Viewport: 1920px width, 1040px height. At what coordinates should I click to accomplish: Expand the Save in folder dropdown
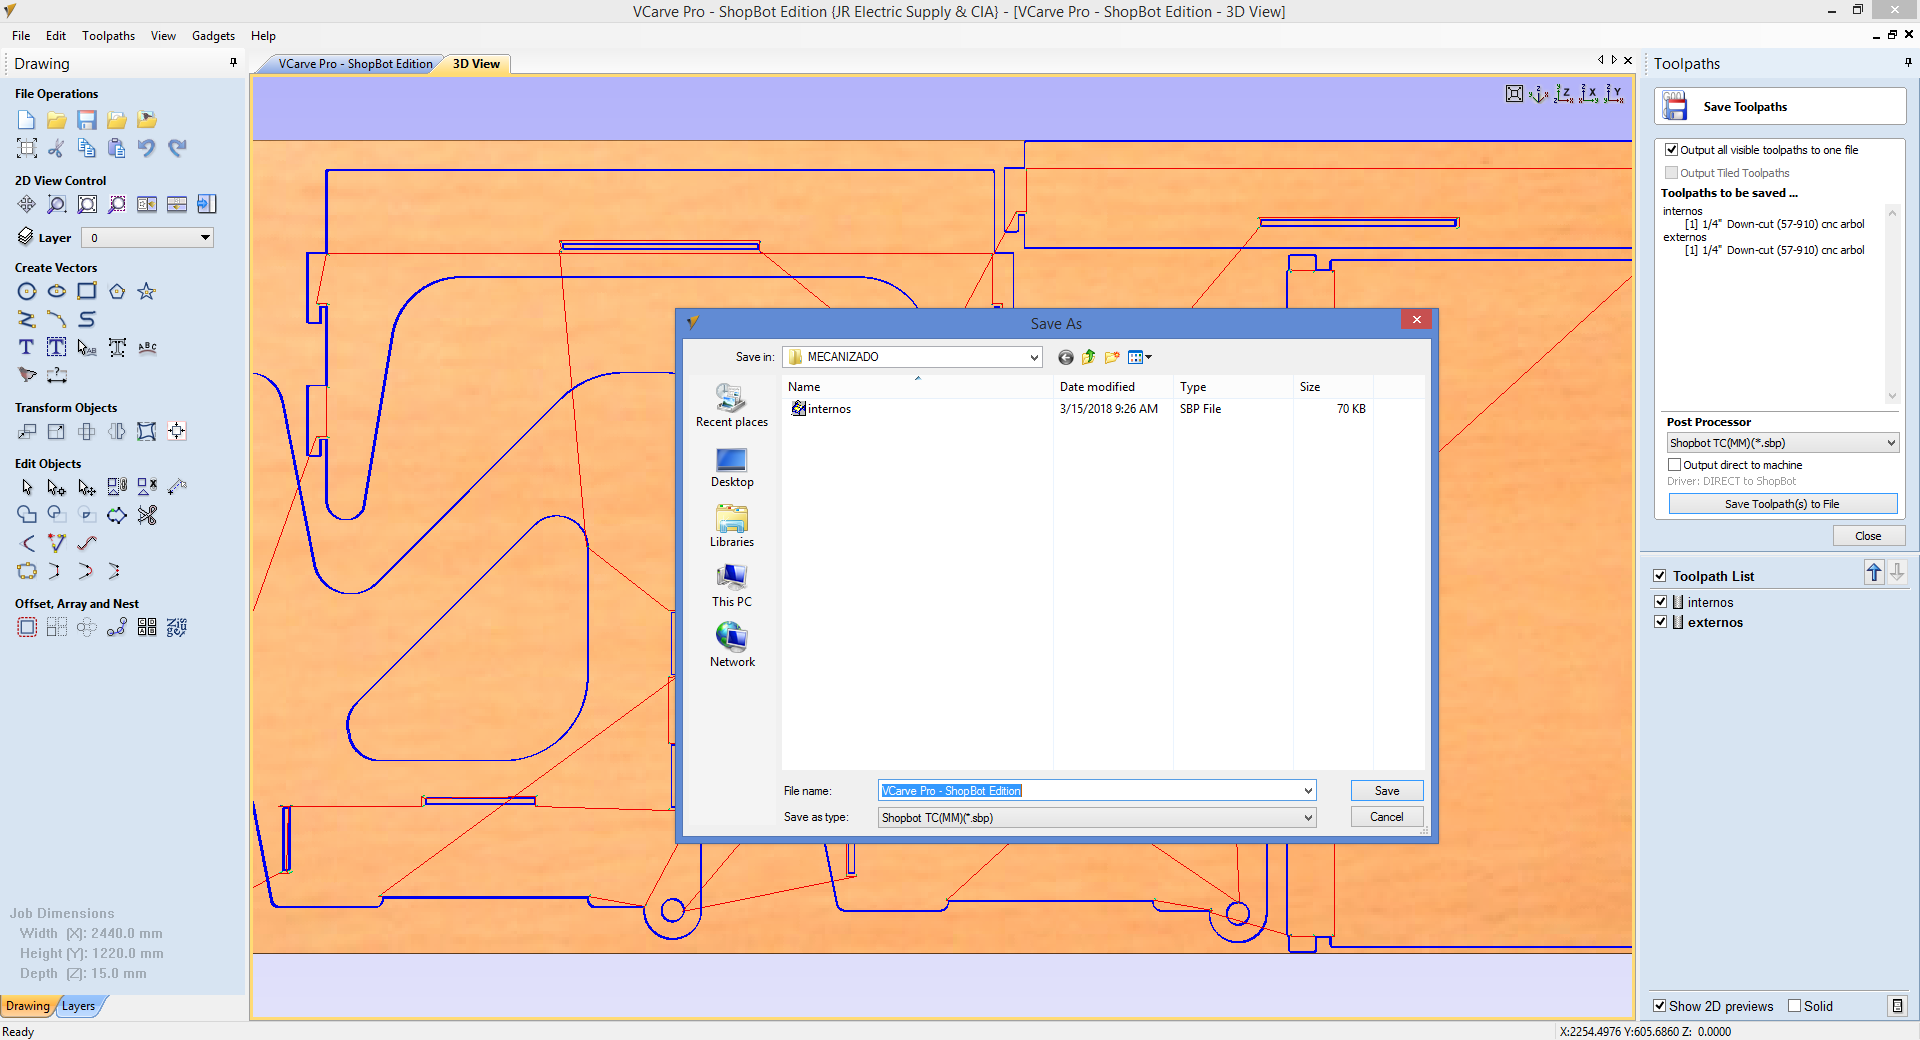pos(1034,357)
